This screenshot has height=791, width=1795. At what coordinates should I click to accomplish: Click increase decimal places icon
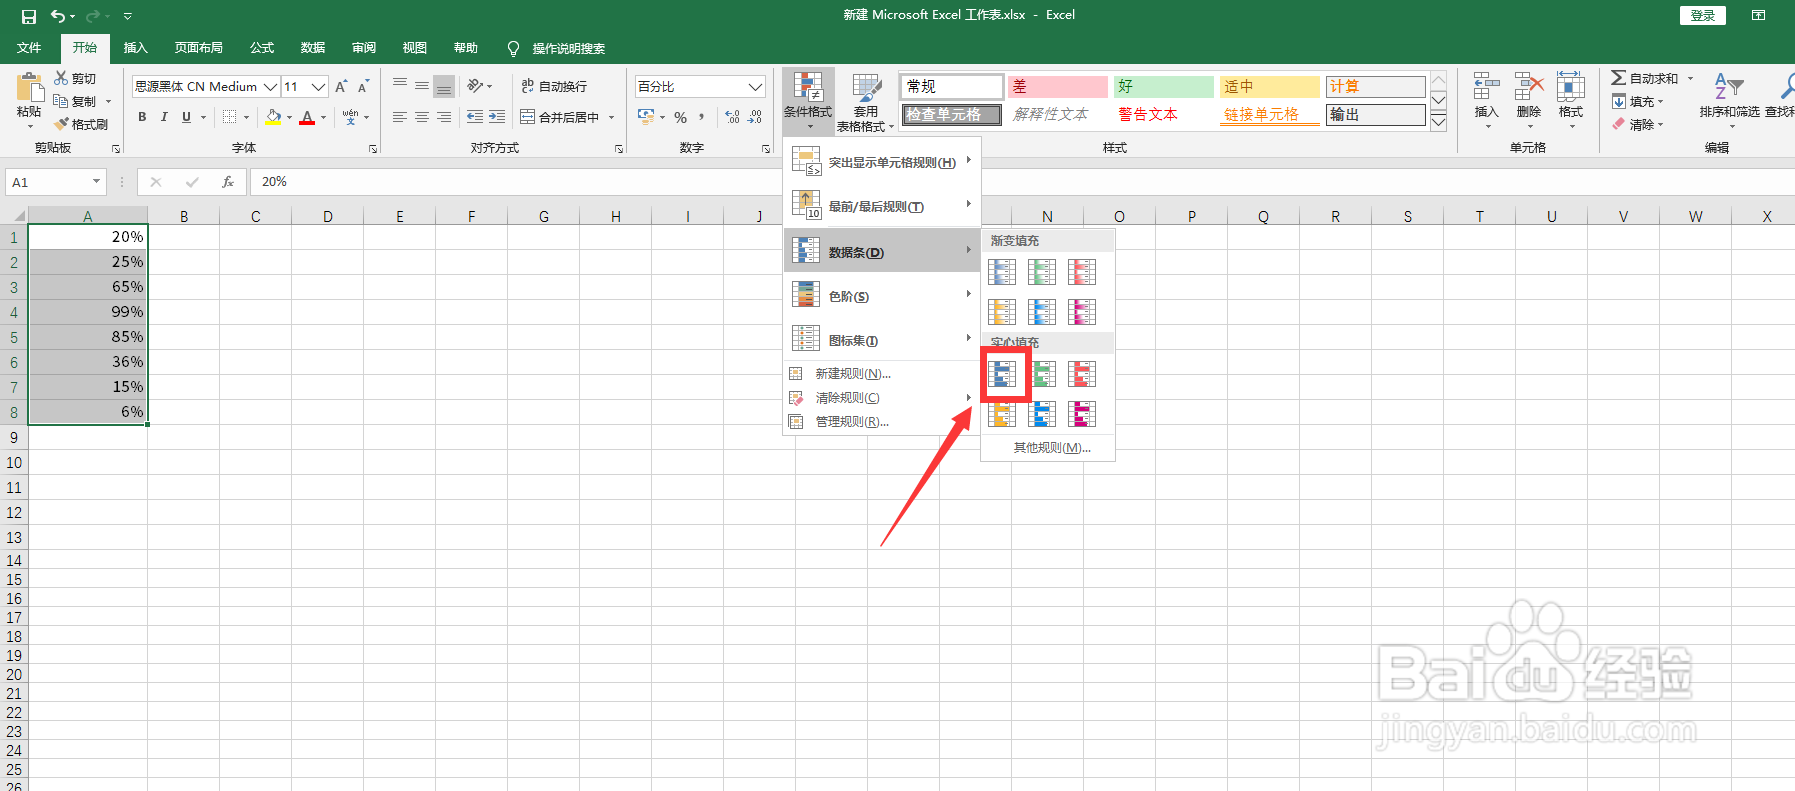click(x=733, y=117)
